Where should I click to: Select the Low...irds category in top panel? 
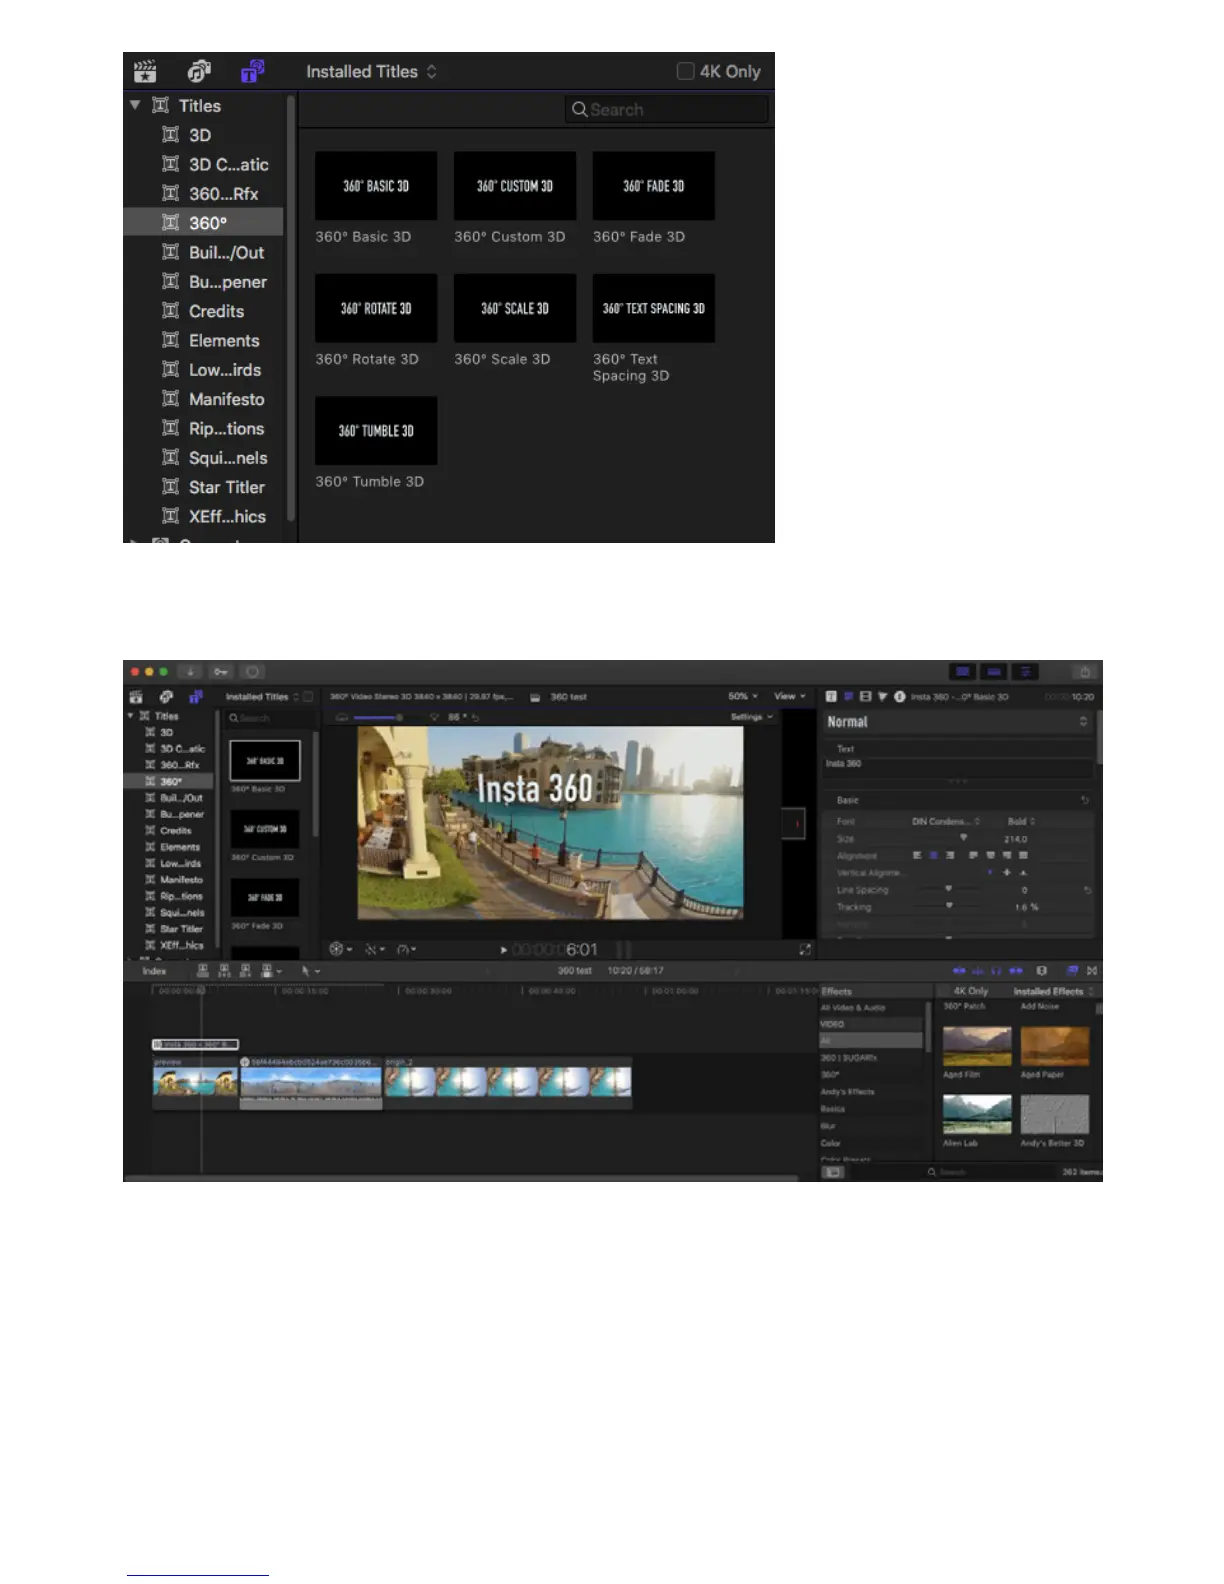pyautogui.click(x=203, y=370)
